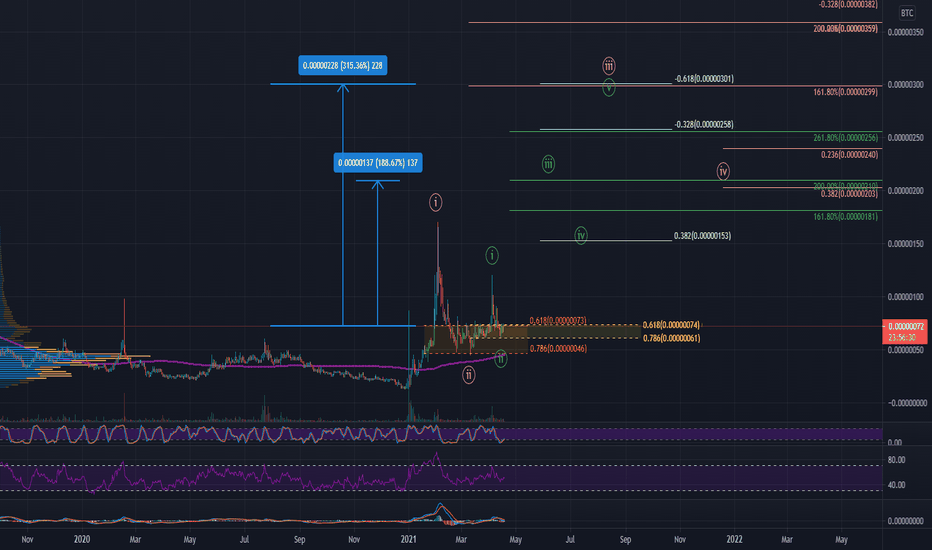Click 0.00000050 on the price axis
The height and width of the screenshot is (550, 932).
(x=905, y=350)
